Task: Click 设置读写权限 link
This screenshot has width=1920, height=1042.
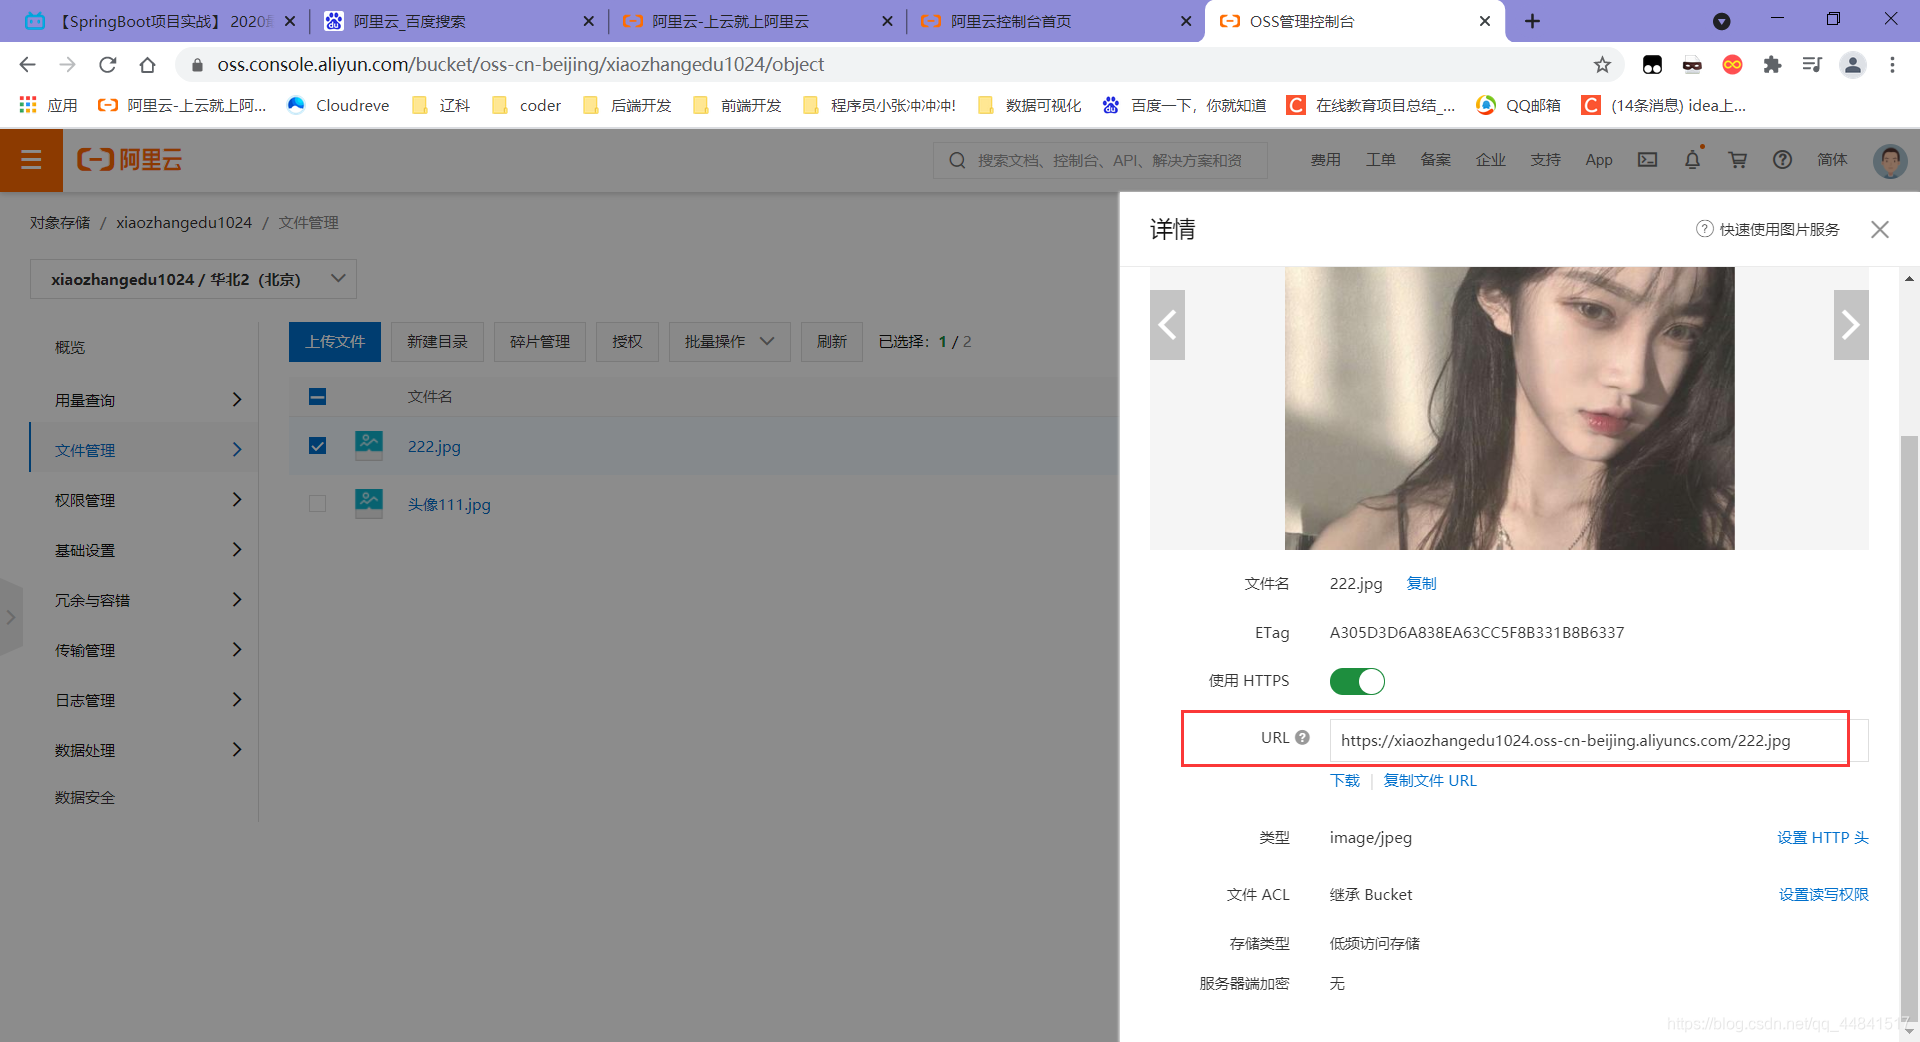Action: click(x=1823, y=894)
